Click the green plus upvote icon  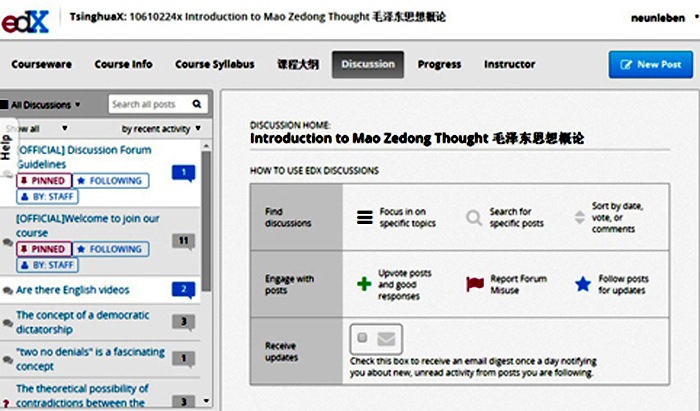tap(363, 284)
